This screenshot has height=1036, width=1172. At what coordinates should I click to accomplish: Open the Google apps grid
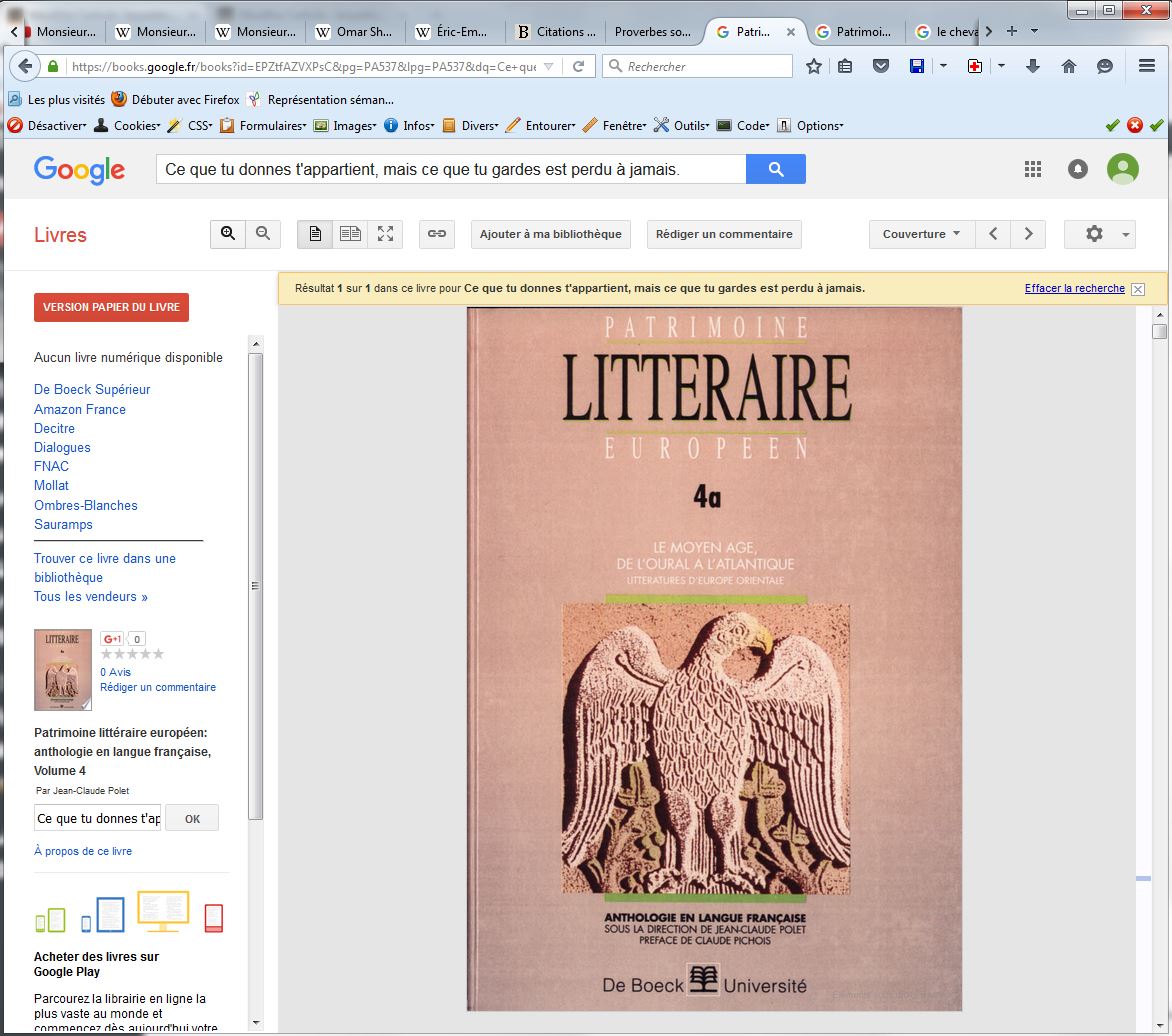tap(1033, 169)
